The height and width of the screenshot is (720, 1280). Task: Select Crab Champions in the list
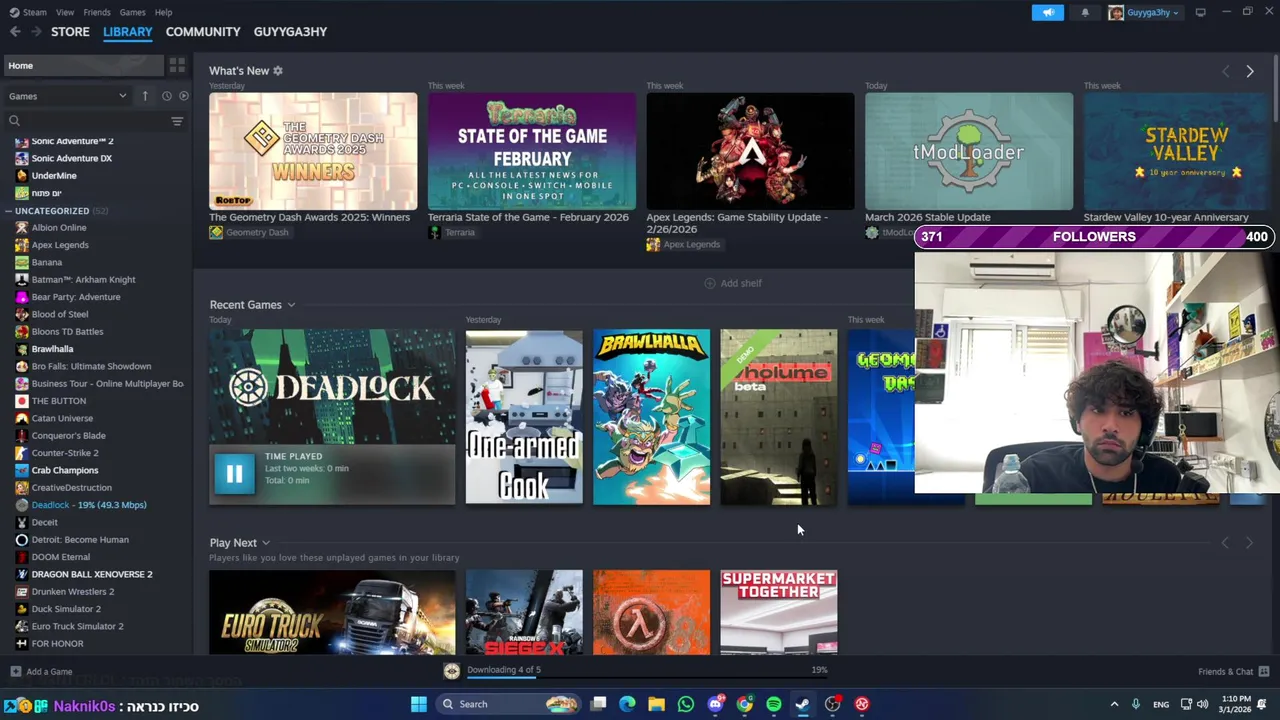[65, 470]
